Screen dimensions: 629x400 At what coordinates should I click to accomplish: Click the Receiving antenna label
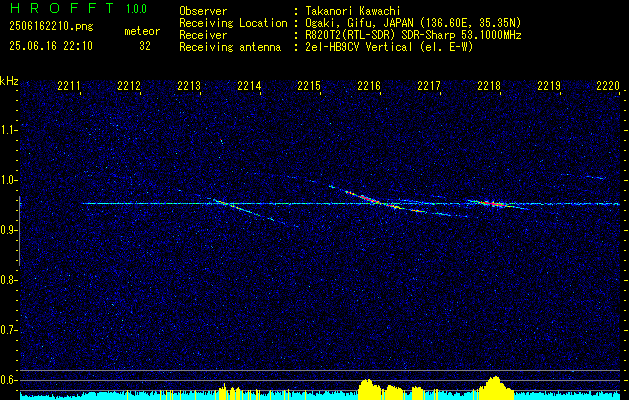(230, 47)
